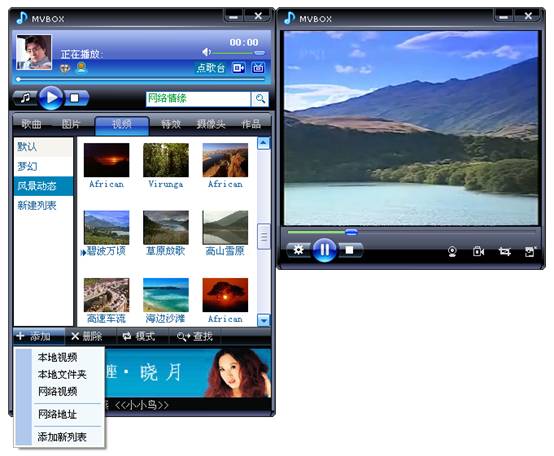The image size is (554, 456).
Task: Switch to the 摄像头 tab
Action: pyautogui.click(x=211, y=124)
